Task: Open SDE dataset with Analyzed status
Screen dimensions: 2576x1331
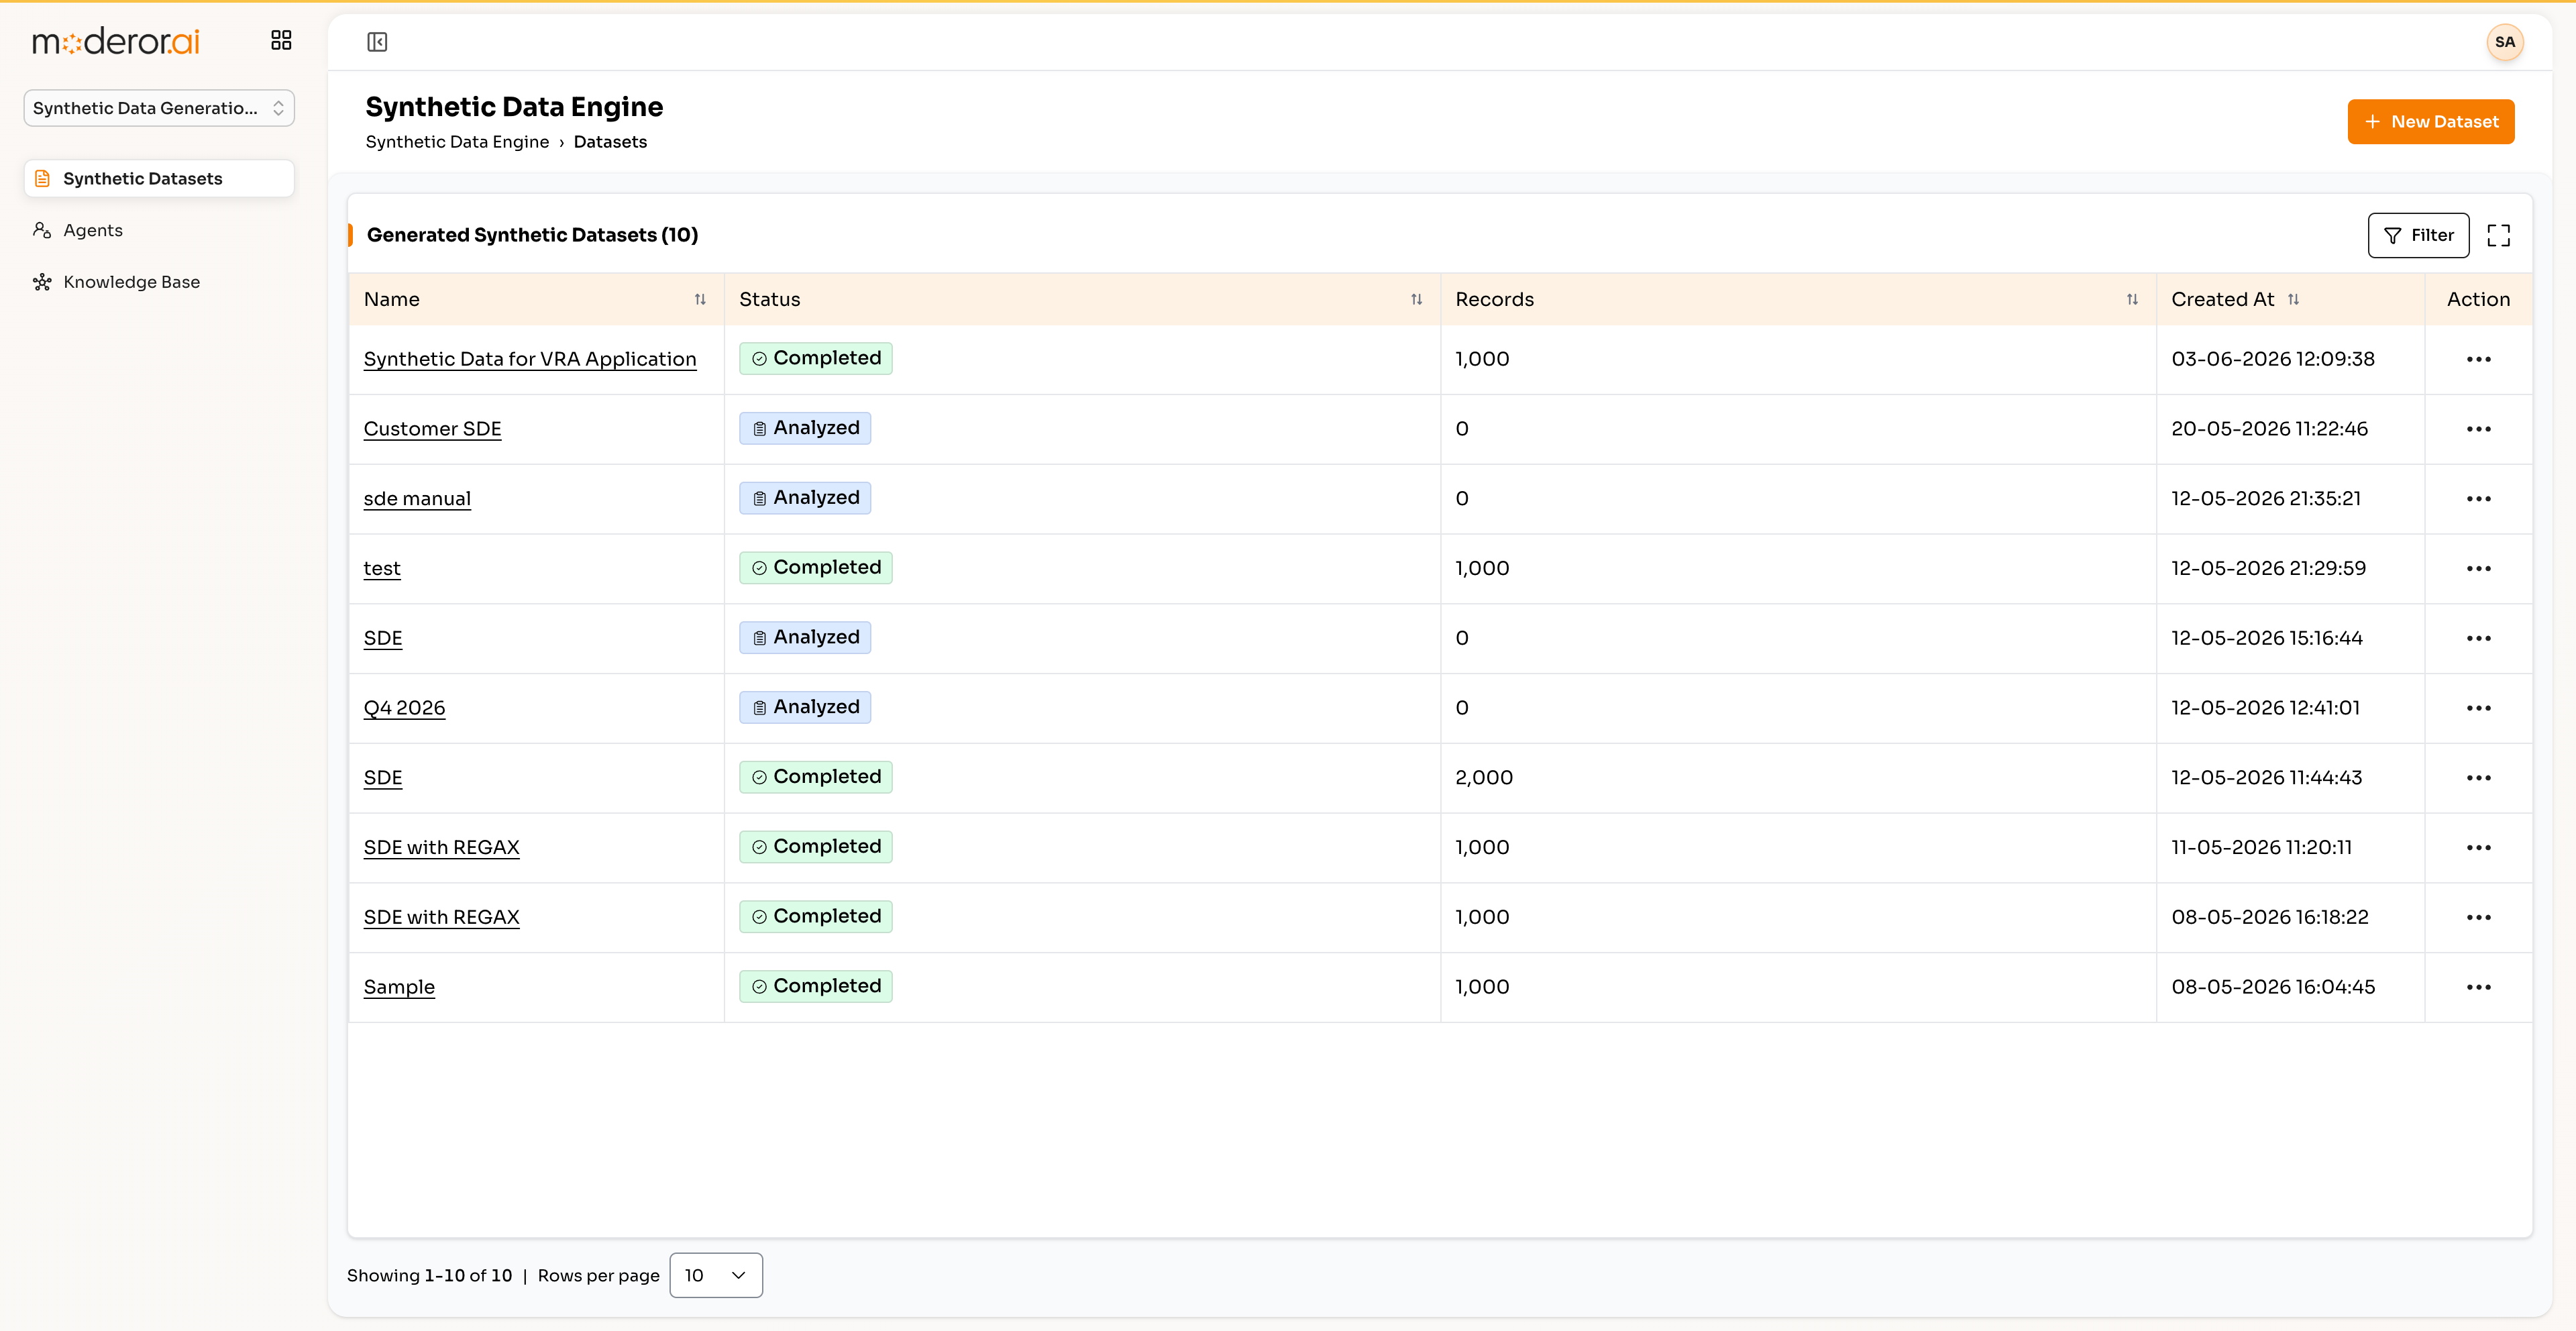Action: coord(383,638)
